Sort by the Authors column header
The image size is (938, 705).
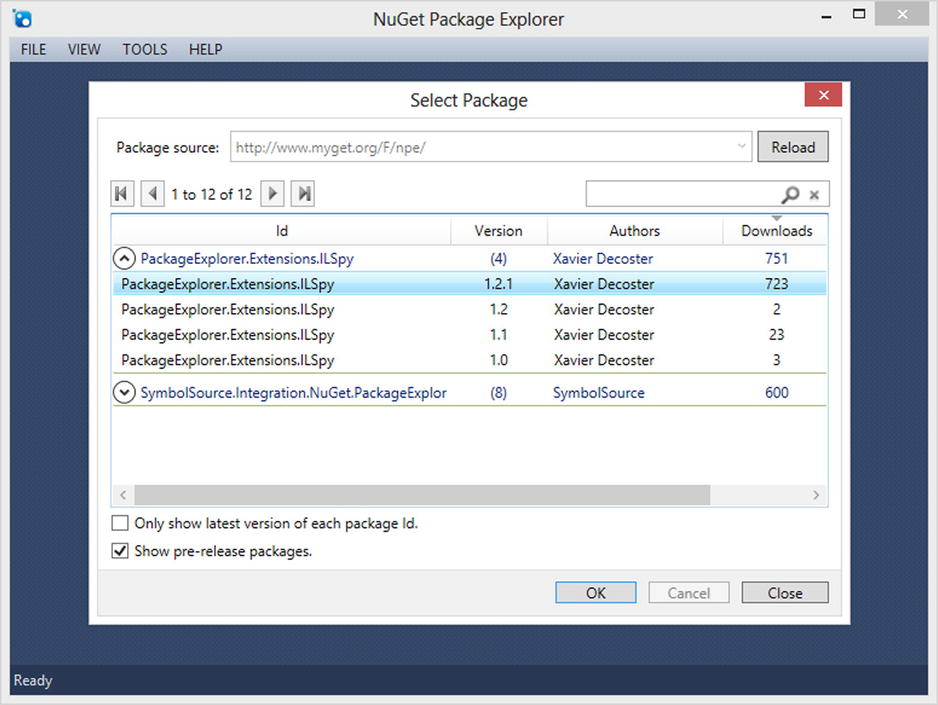coord(635,231)
